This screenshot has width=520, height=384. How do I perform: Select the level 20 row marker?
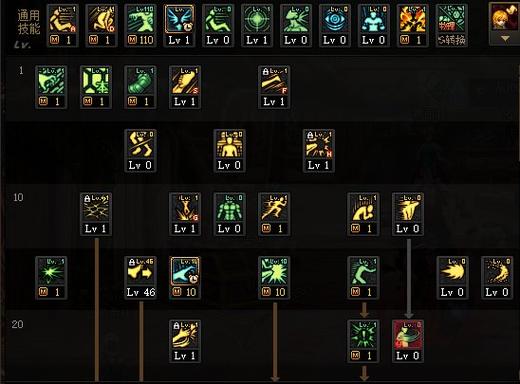[x=17, y=324]
